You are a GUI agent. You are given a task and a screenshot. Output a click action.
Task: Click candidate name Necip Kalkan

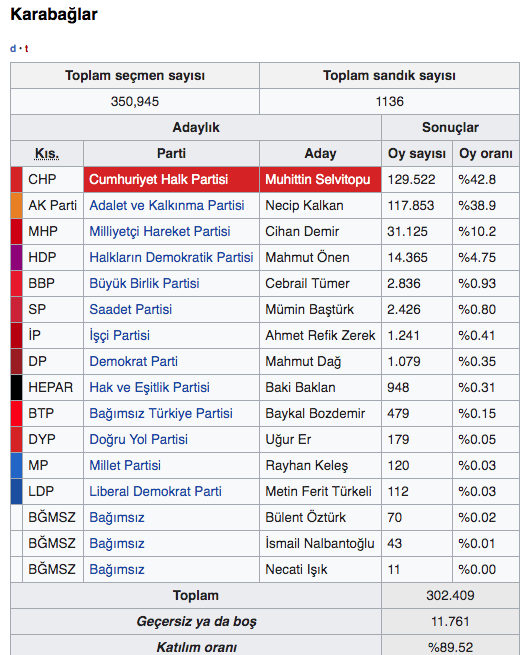click(304, 206)
